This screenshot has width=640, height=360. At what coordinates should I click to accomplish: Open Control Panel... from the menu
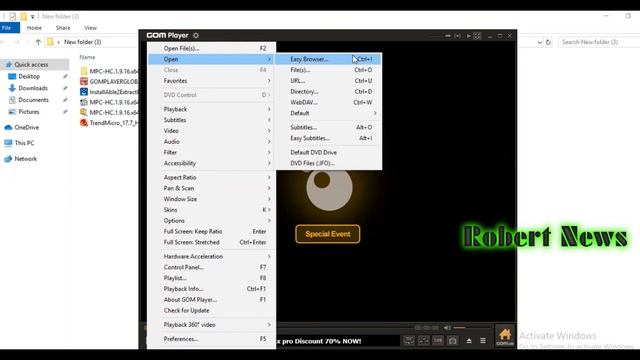pos(212,267)
